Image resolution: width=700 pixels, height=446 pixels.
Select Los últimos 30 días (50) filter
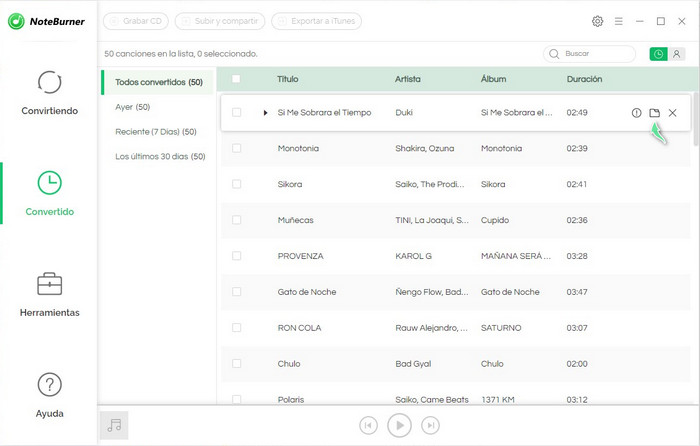coord(160,157)
